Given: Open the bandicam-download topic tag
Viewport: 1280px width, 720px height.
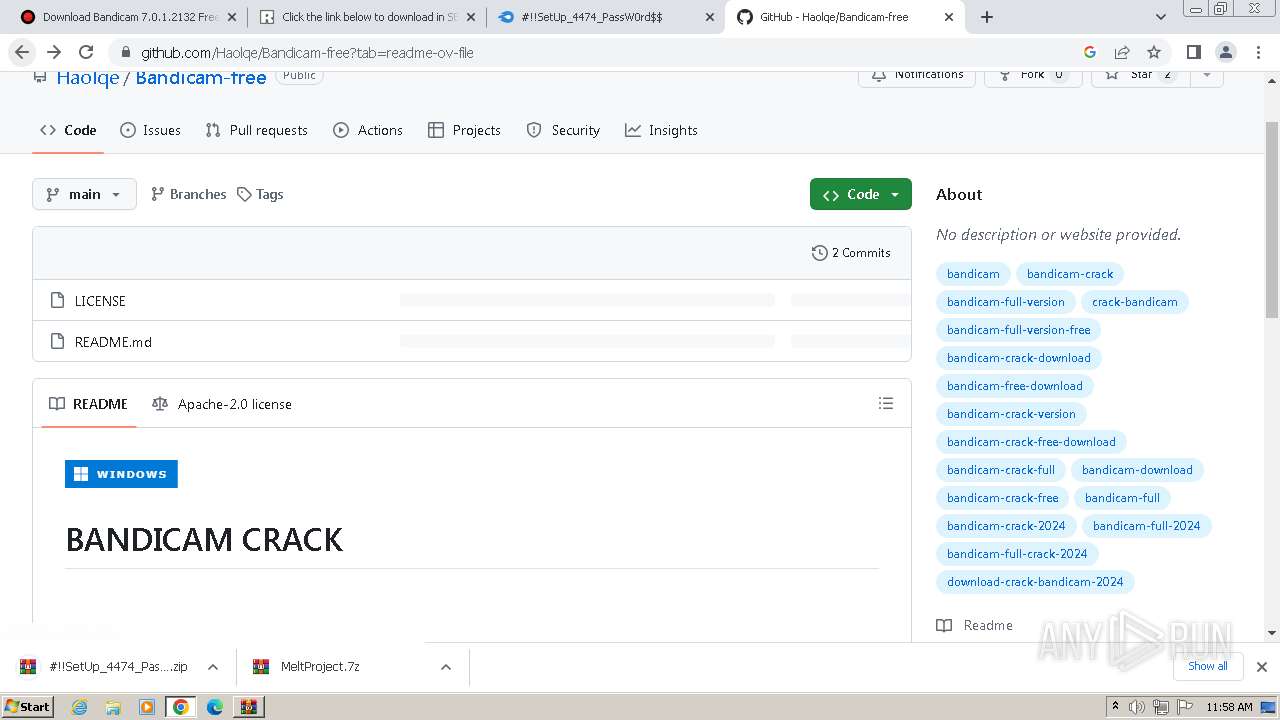Looking at the screenshot, I should [x=1137, y=470].
